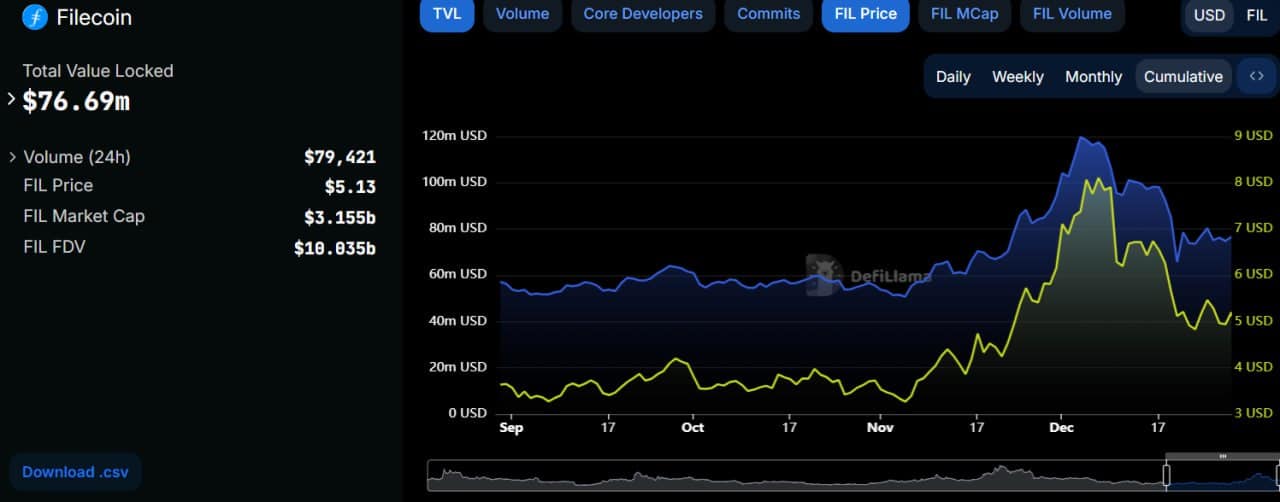Click the Sep label on x-axis
This screenshot has width=1280, height=502.
click(x=511, y=427)
